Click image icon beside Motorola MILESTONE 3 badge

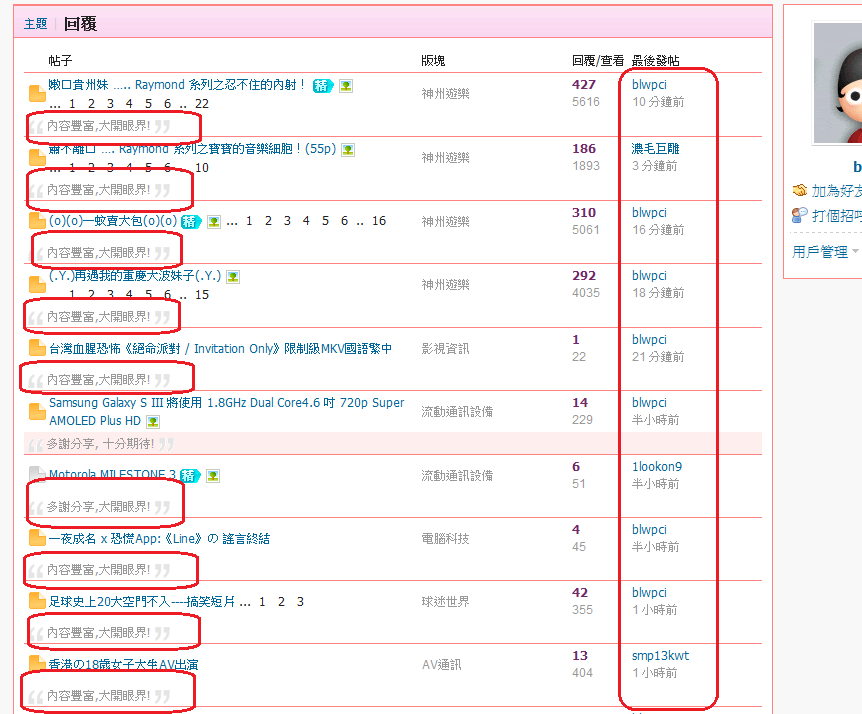click(213, 475)
